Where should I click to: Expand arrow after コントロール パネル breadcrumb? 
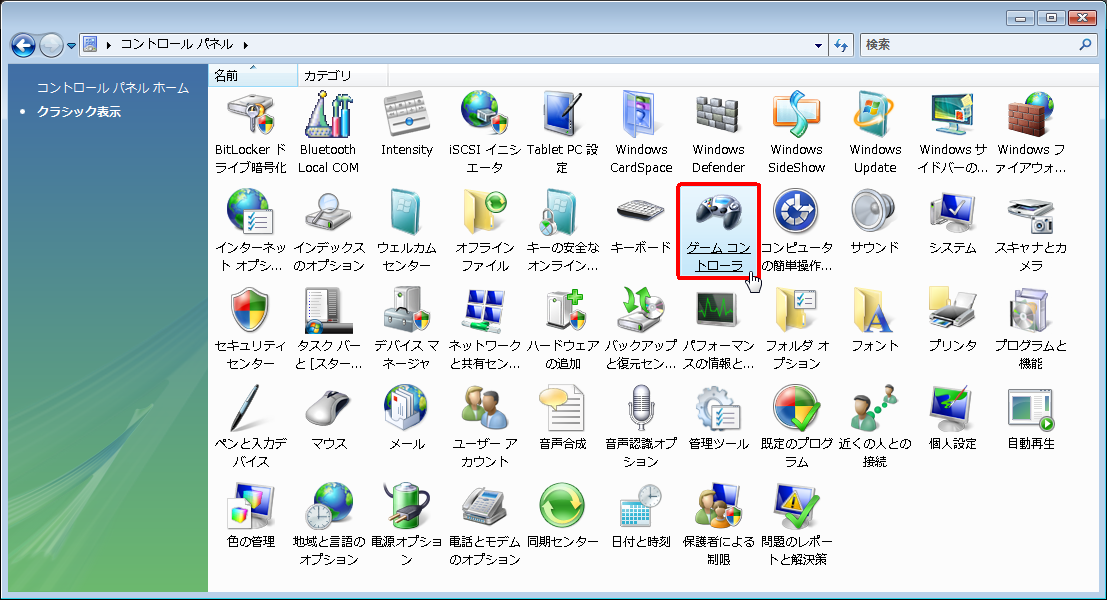click(x=246, y=44)
